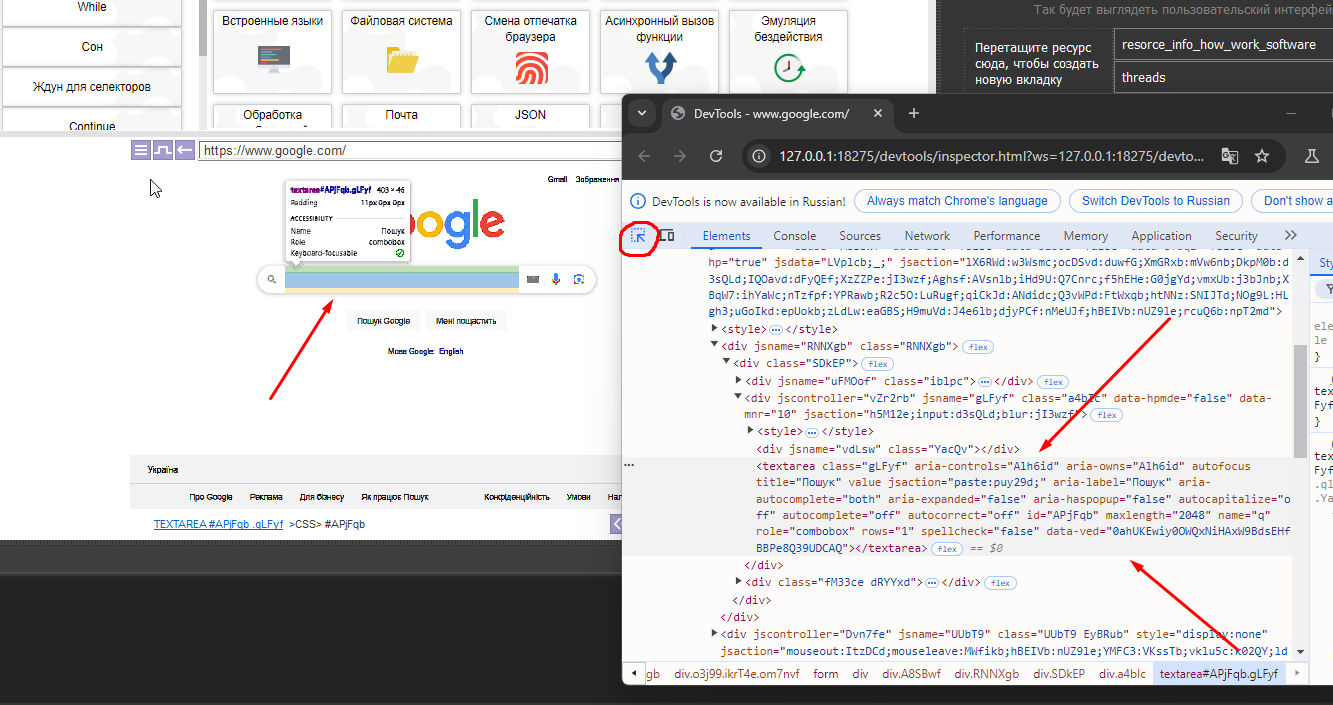Expand the div class fM33ce dRYYxd node

(739, 582)
